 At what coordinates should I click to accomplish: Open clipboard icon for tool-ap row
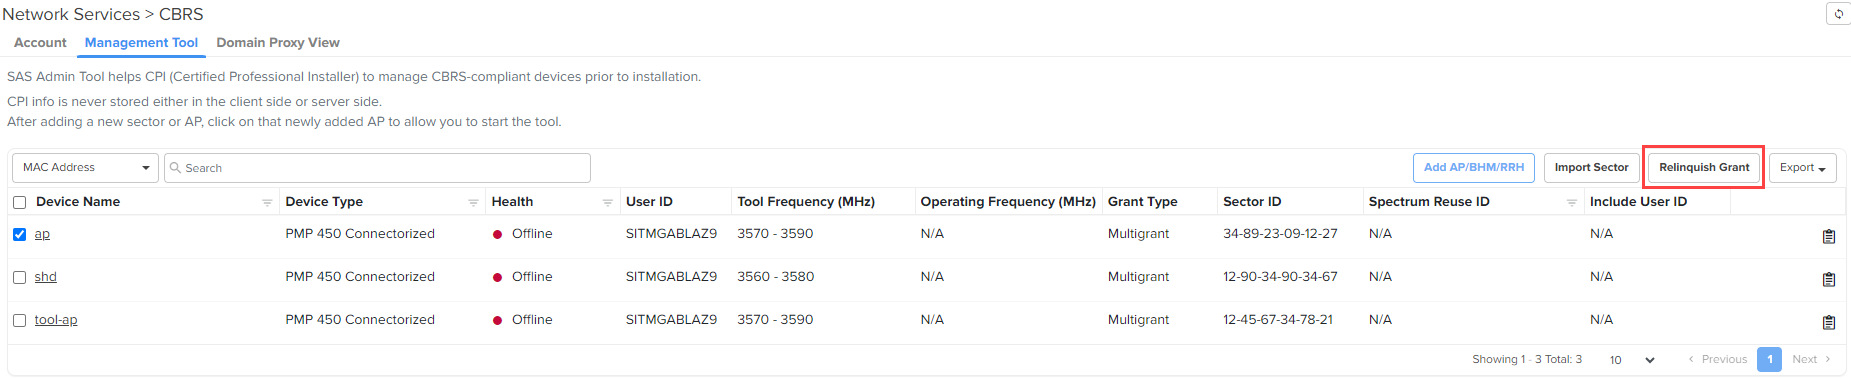[x=1828, y=322]
